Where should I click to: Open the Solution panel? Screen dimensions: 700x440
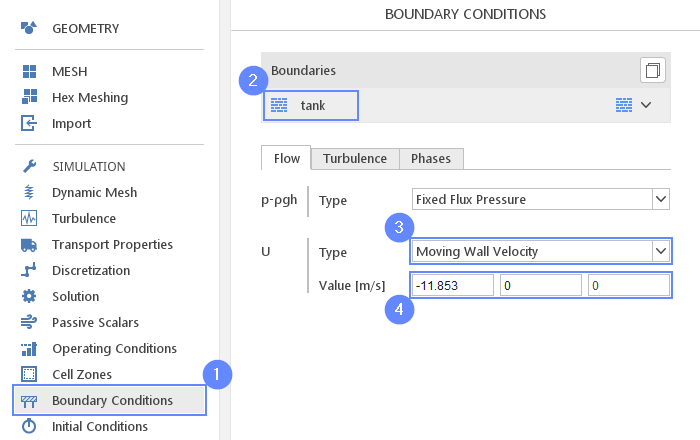[x=75, y=296]
